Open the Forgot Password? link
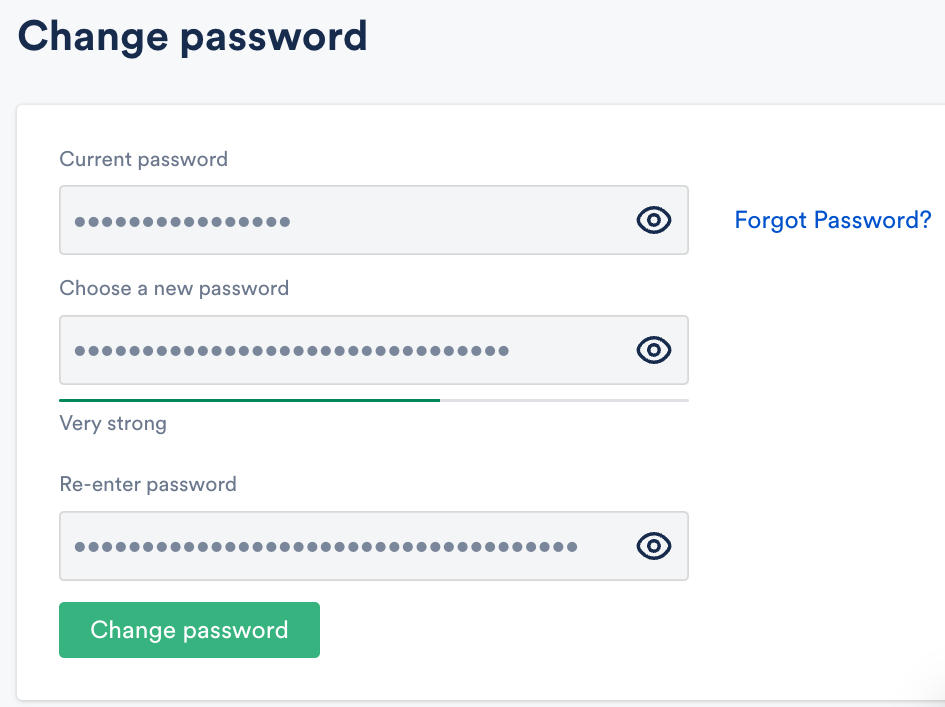The width and height of the screenshot is (945, 707). pyautogui.click(x=832, y=220)
